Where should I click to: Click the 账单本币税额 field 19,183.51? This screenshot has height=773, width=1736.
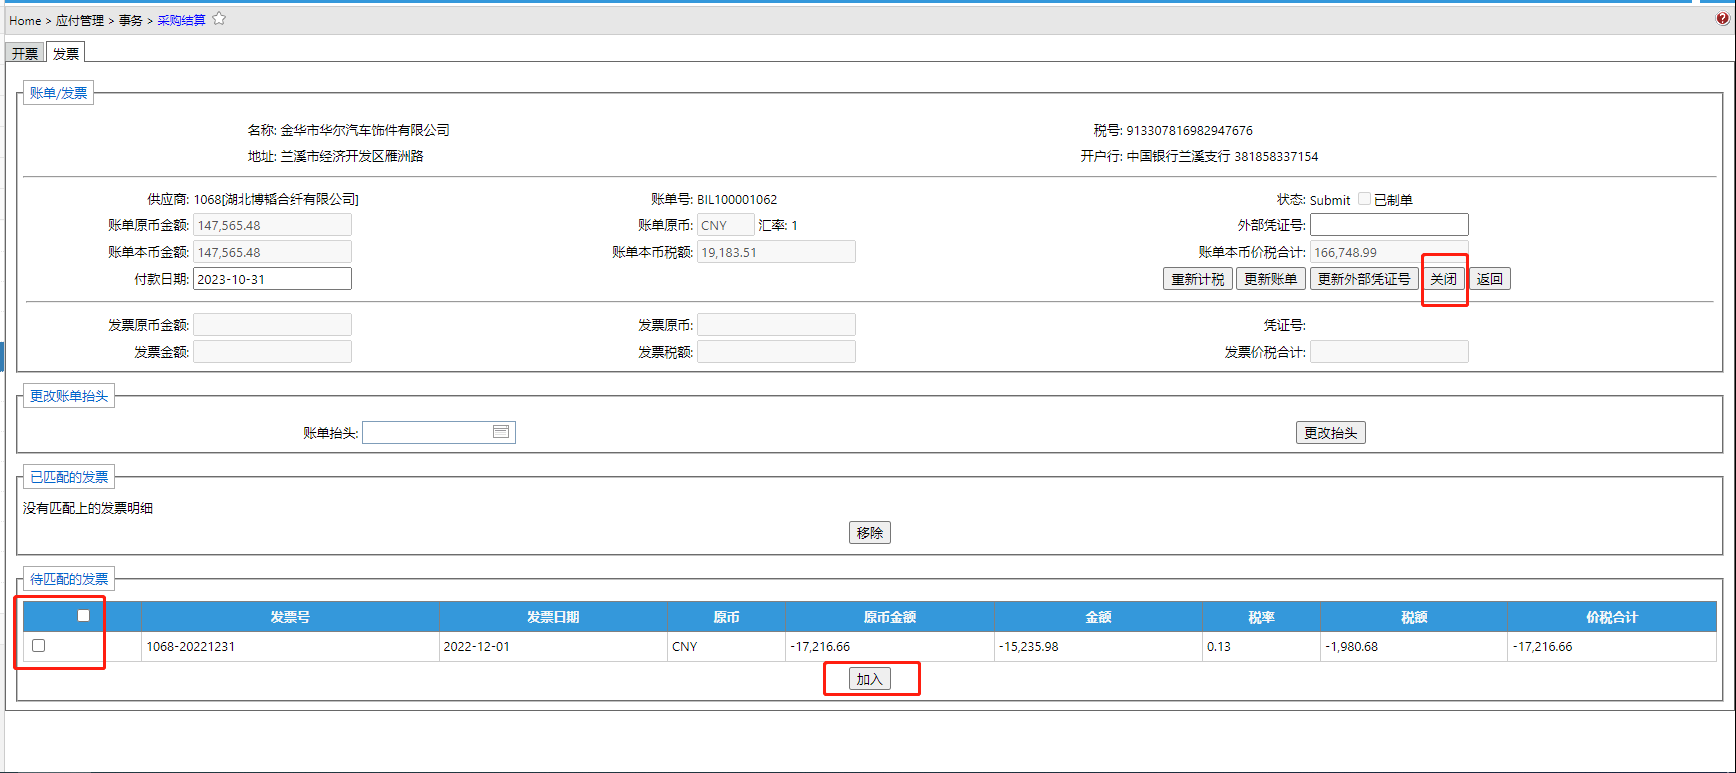pos(776,252)
